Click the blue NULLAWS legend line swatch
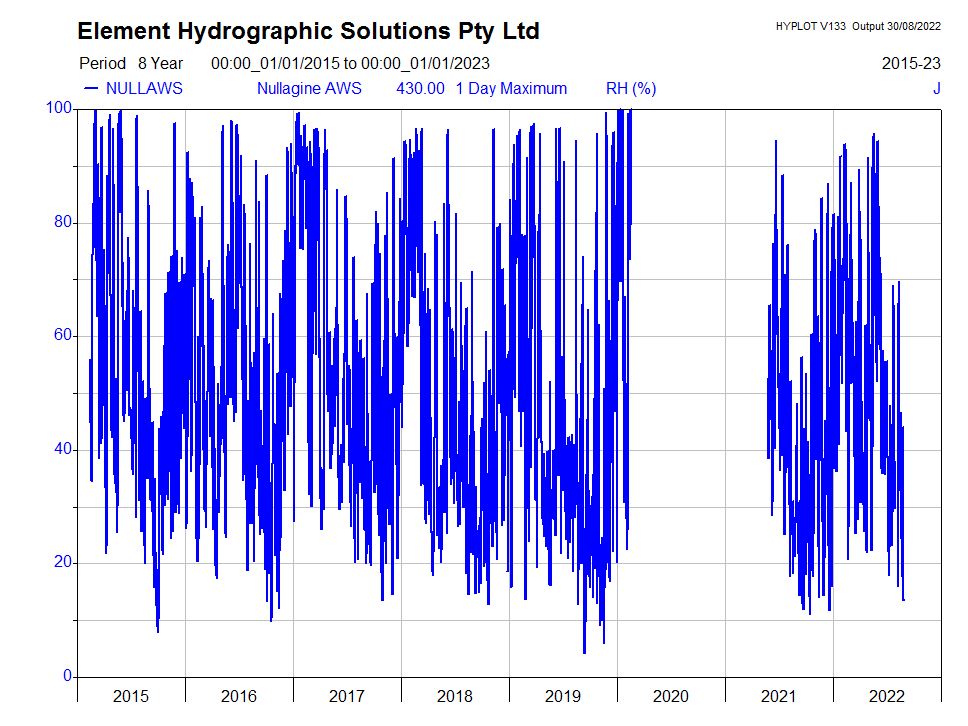 click(90, 88)
